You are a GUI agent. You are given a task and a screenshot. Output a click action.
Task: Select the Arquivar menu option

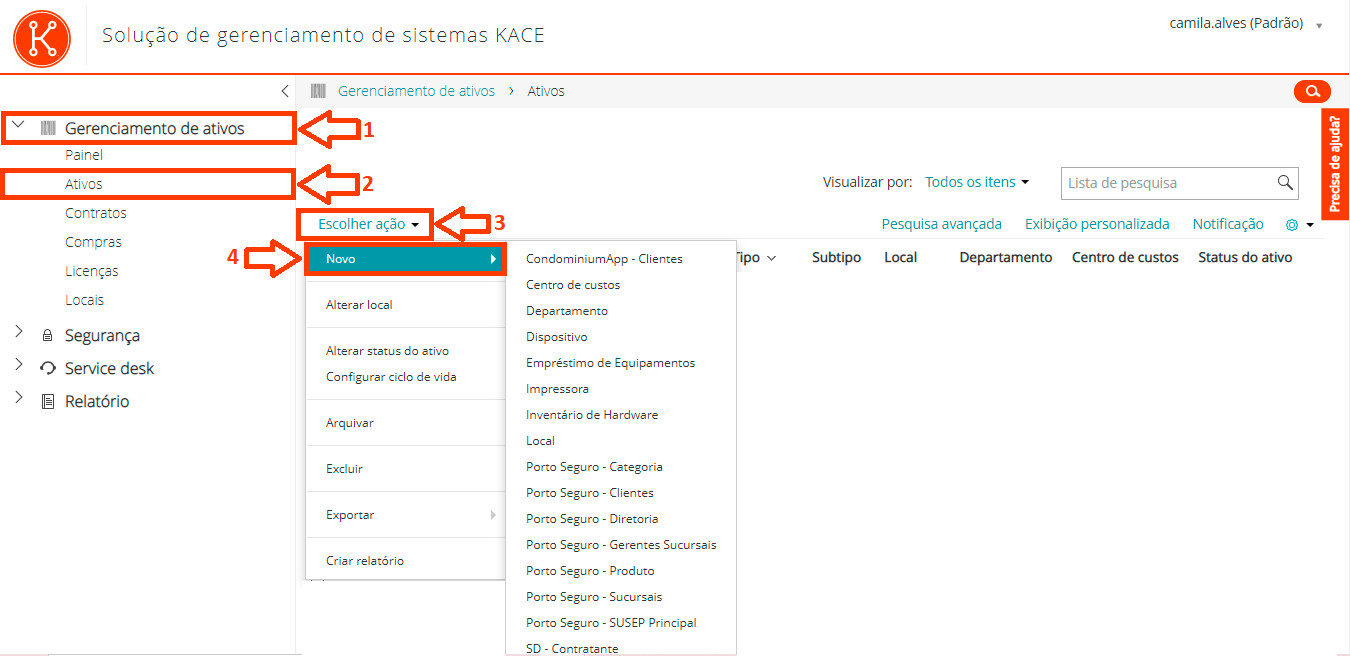coord(350,423)
